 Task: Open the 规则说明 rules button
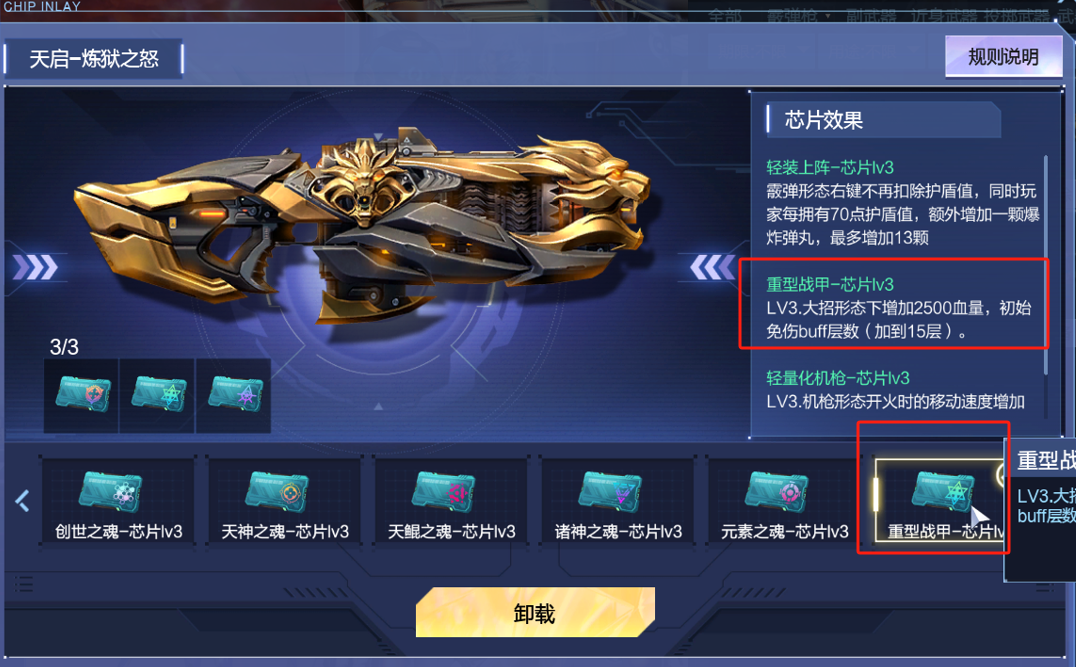[1003, 57]
